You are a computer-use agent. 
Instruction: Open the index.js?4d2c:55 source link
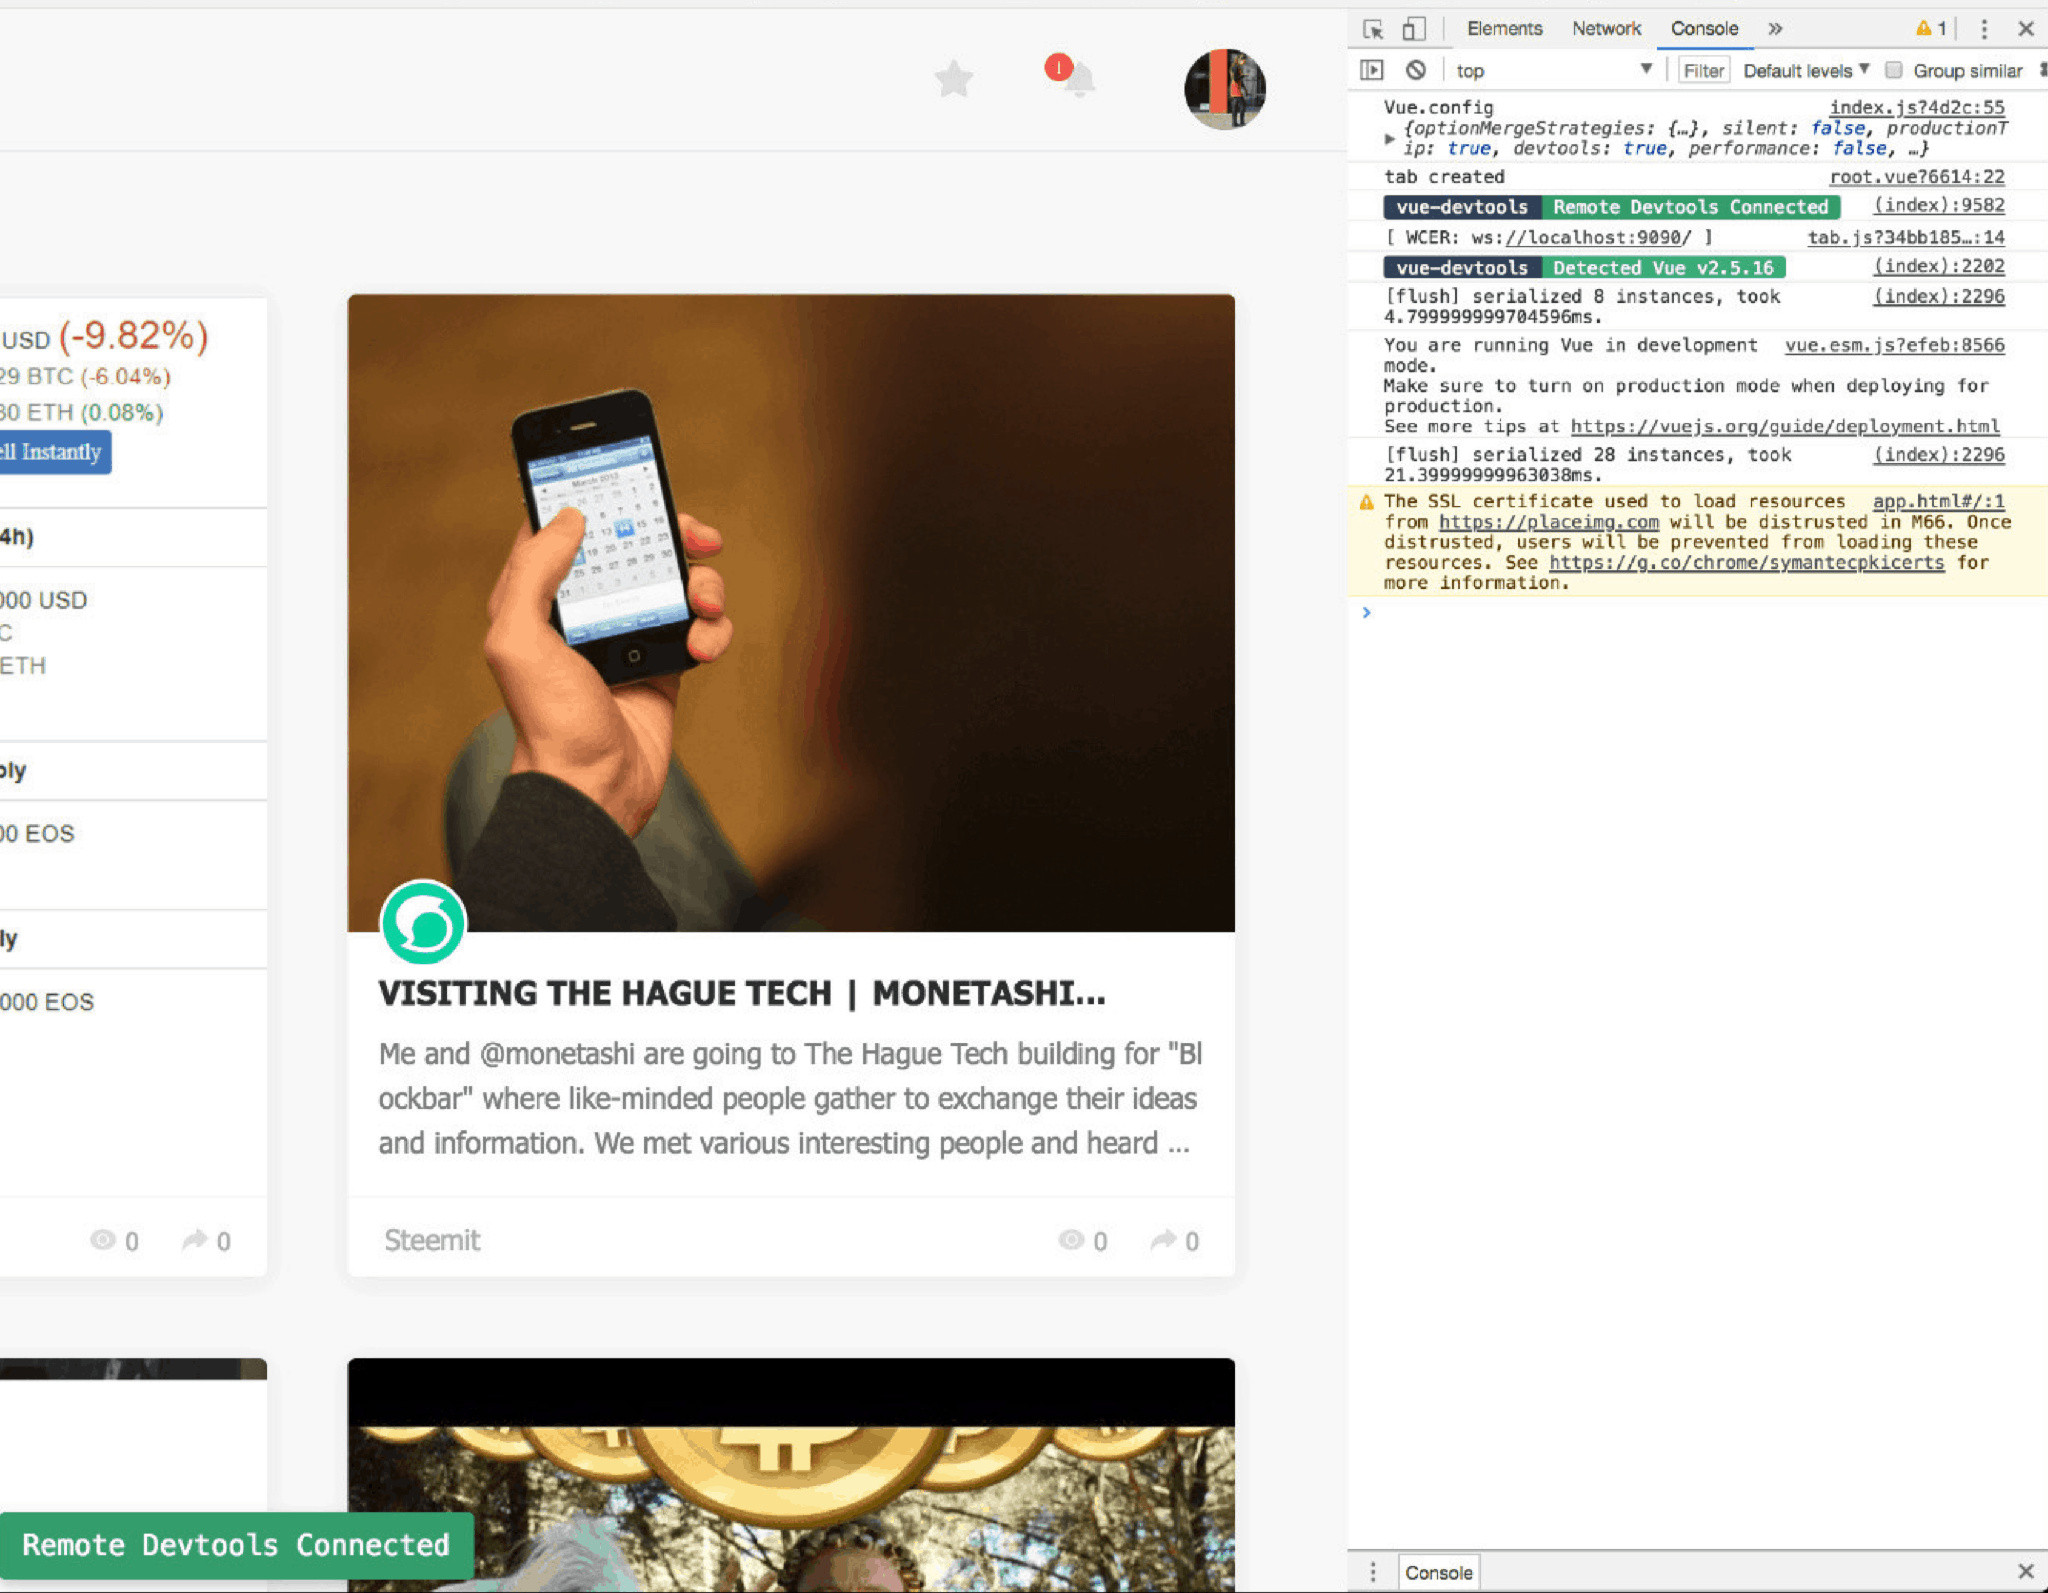pyautogui.click(x=1916, y=107)
